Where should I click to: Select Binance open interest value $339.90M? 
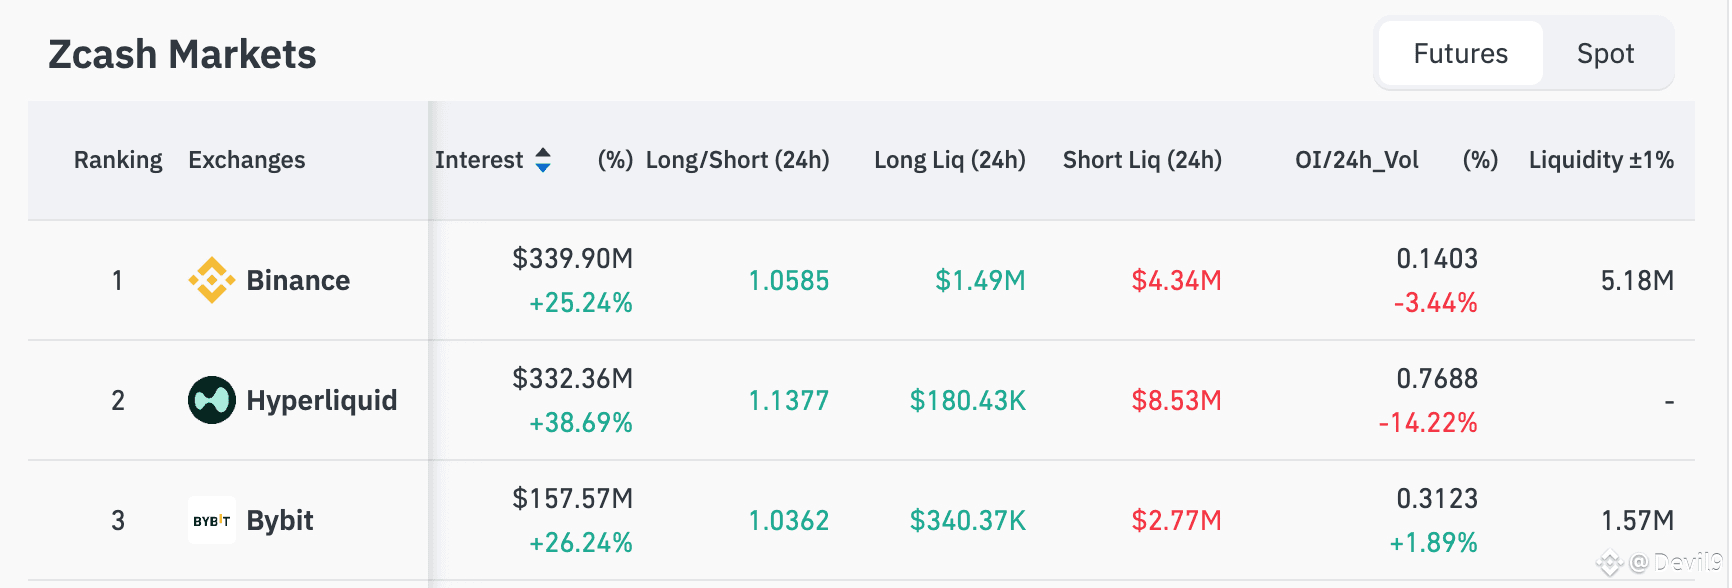pyautogui.click(x=572, y=259)
